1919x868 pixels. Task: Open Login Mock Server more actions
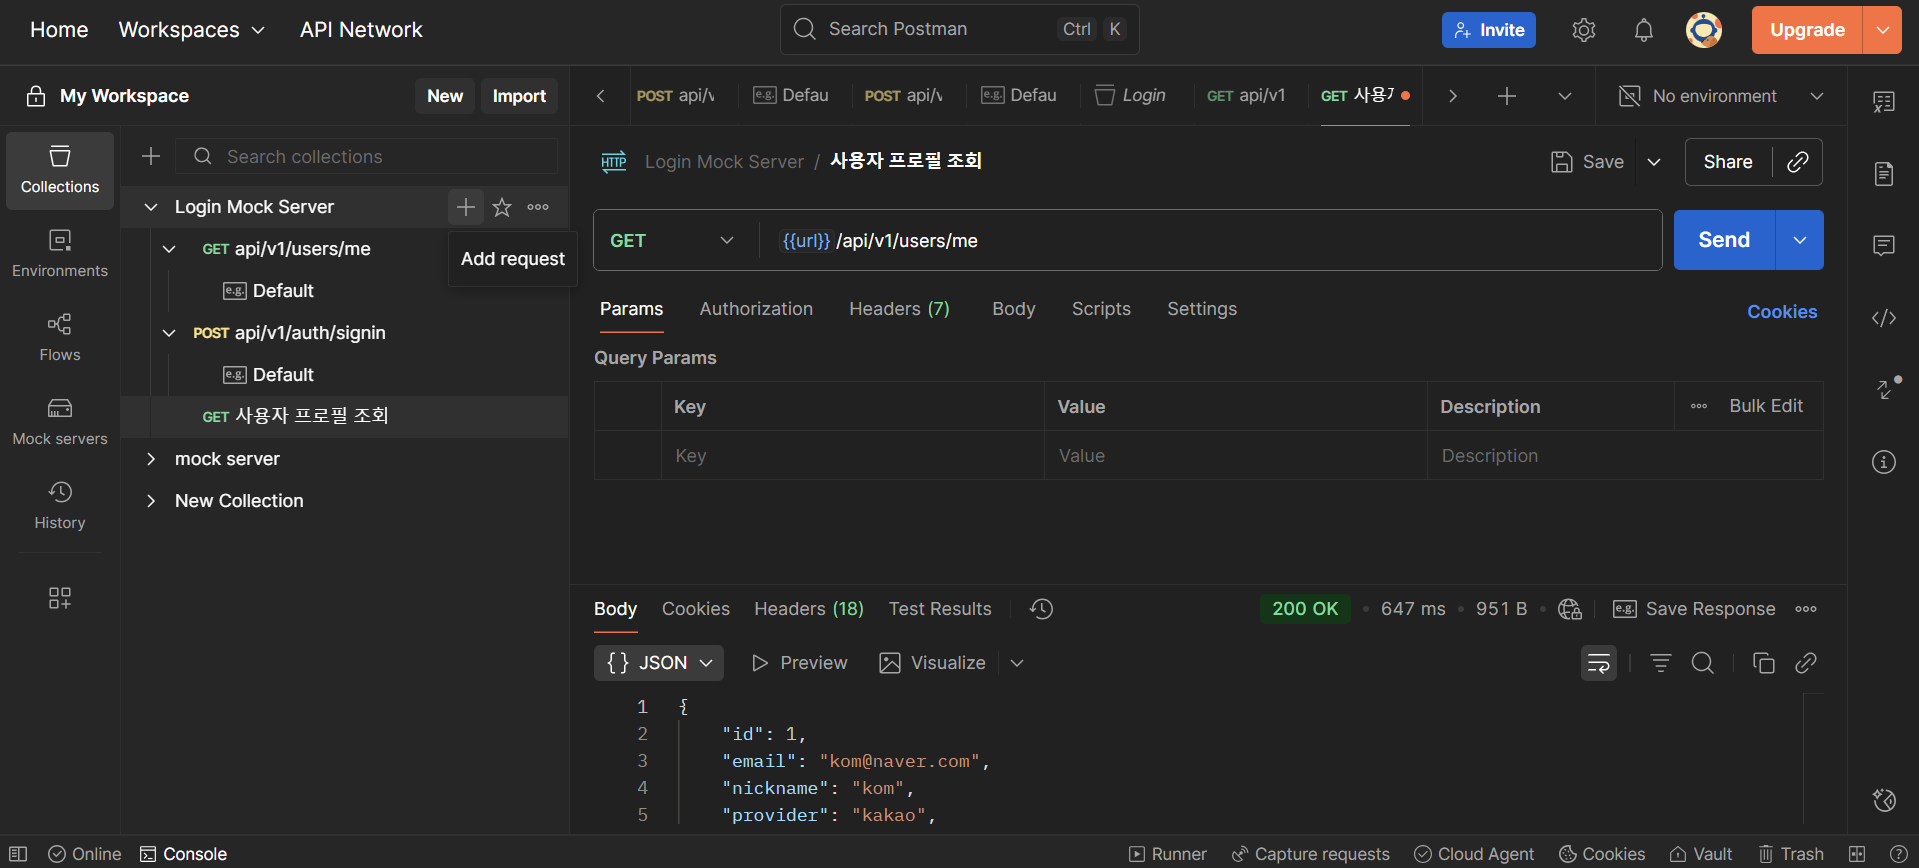pos(538,207)
